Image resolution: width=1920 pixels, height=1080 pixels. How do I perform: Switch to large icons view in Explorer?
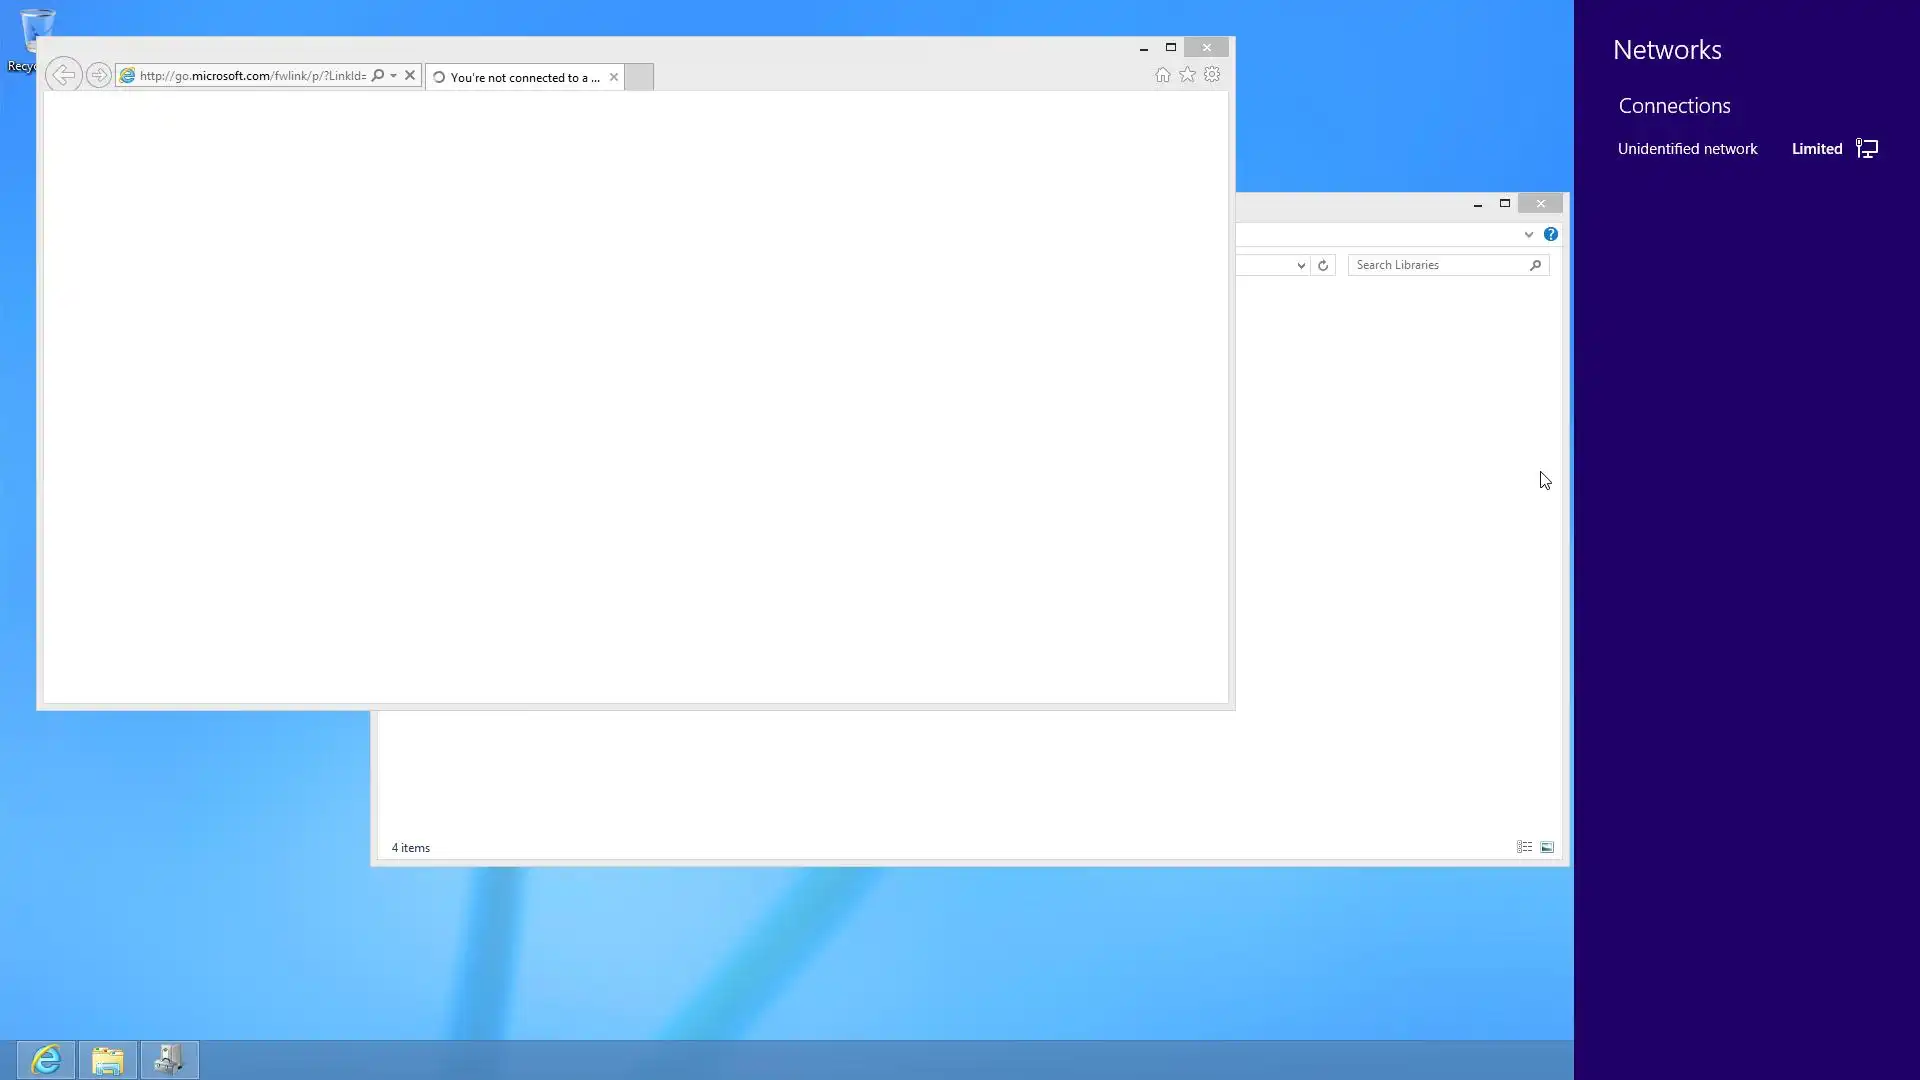tap(1547, 847)
